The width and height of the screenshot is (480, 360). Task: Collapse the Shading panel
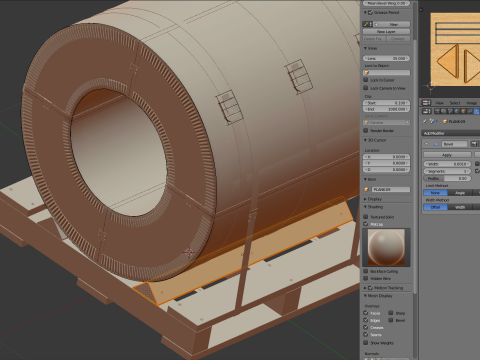click(x=365, y=207)
